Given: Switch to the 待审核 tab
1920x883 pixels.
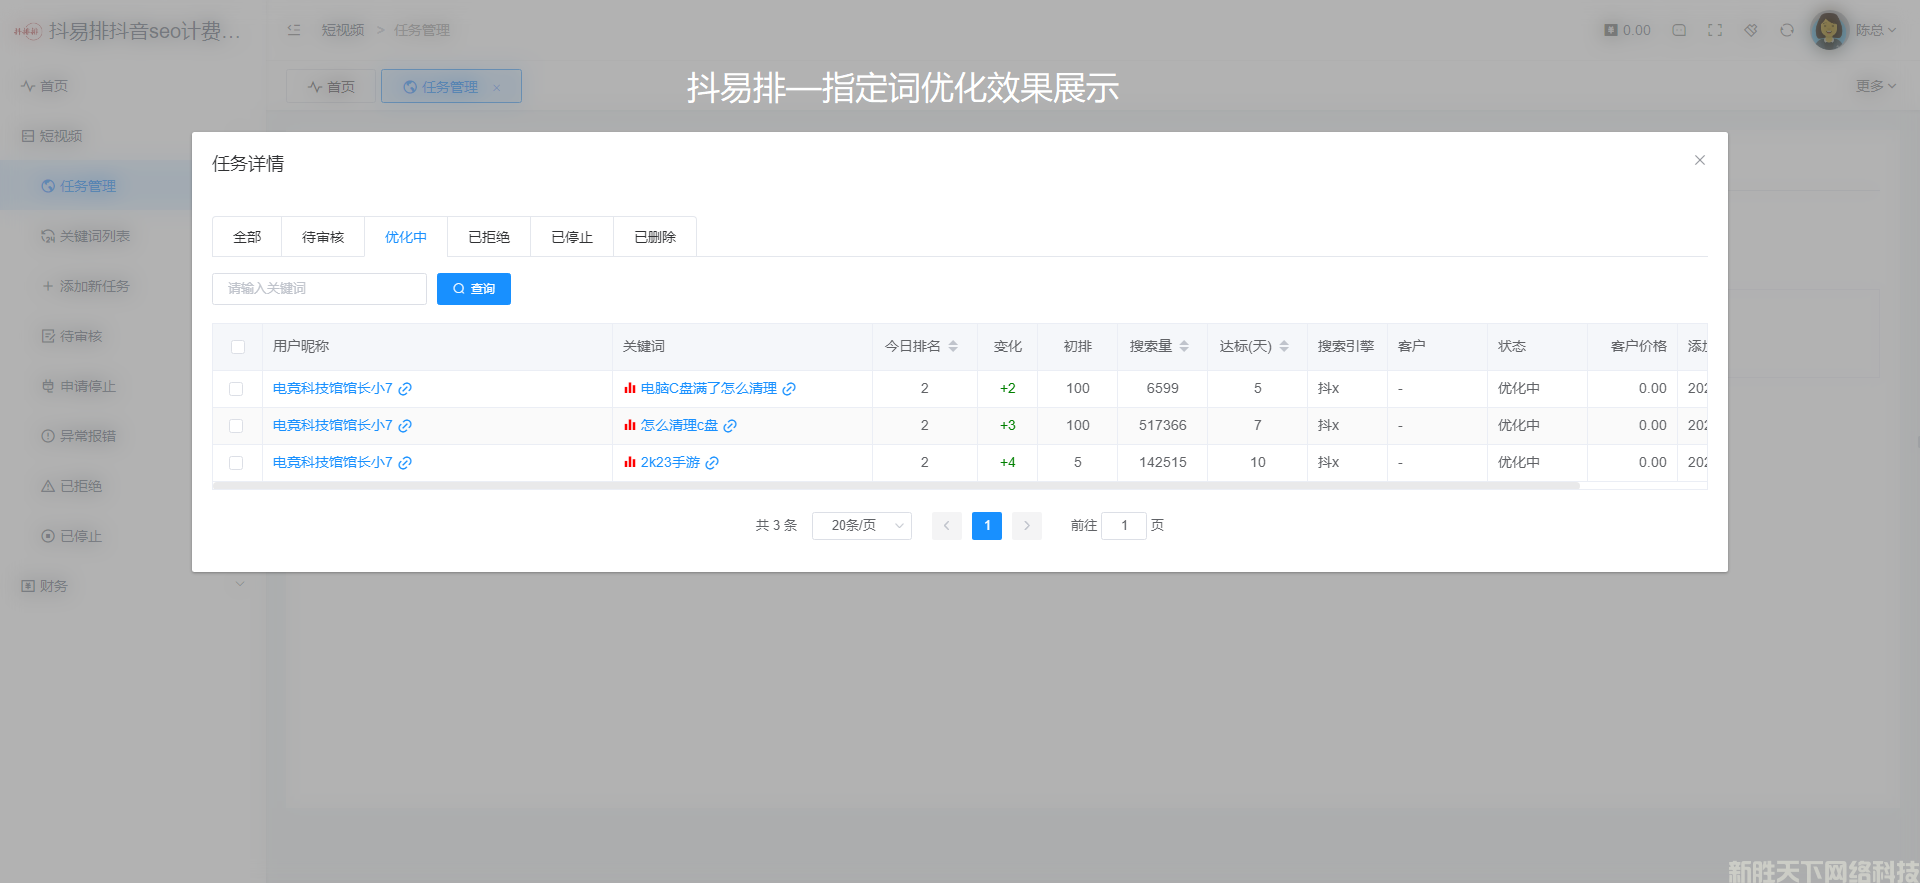Looking at the screenshot, I should [x=323, y=237].
